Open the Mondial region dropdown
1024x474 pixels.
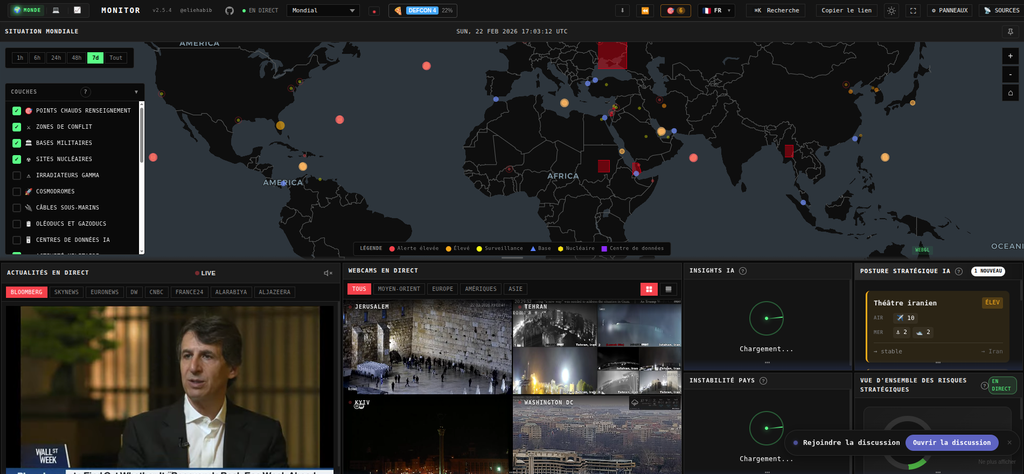click(322, 10)
